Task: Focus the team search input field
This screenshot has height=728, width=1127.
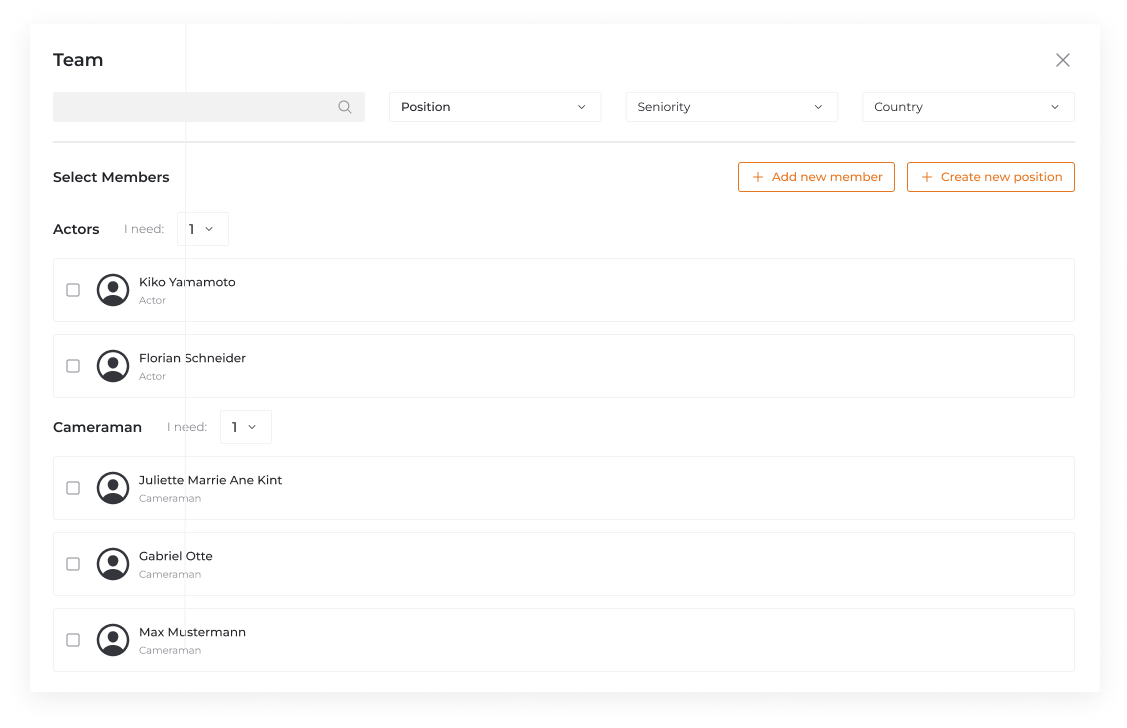Action: pyautogui.click(x=195, y=107)
